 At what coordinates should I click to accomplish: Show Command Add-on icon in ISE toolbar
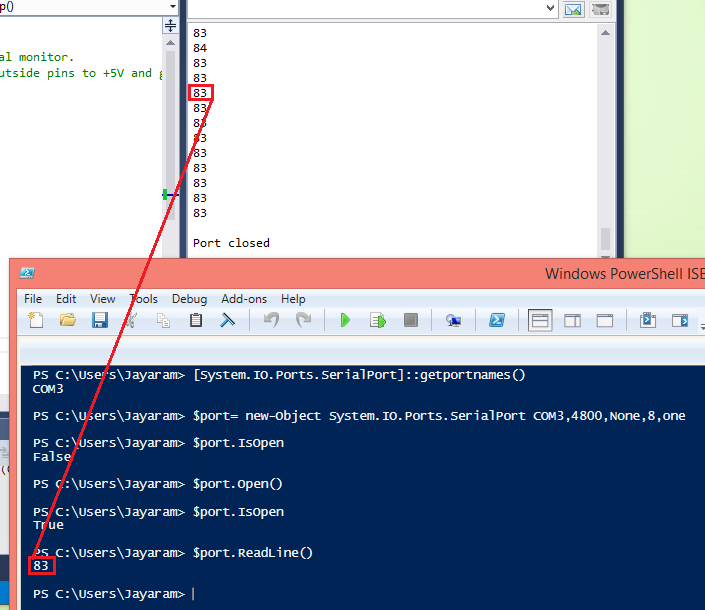pos(680,320)
